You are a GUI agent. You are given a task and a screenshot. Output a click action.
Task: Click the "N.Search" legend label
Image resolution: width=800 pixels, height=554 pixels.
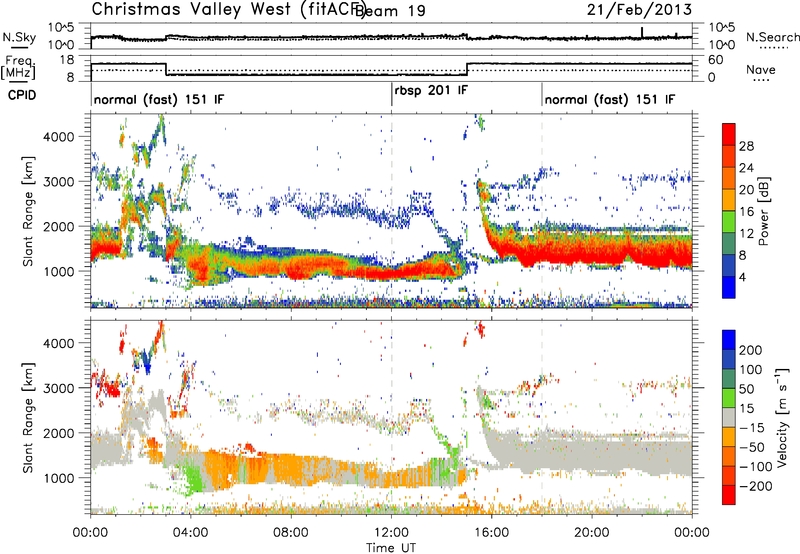point(773,37)
